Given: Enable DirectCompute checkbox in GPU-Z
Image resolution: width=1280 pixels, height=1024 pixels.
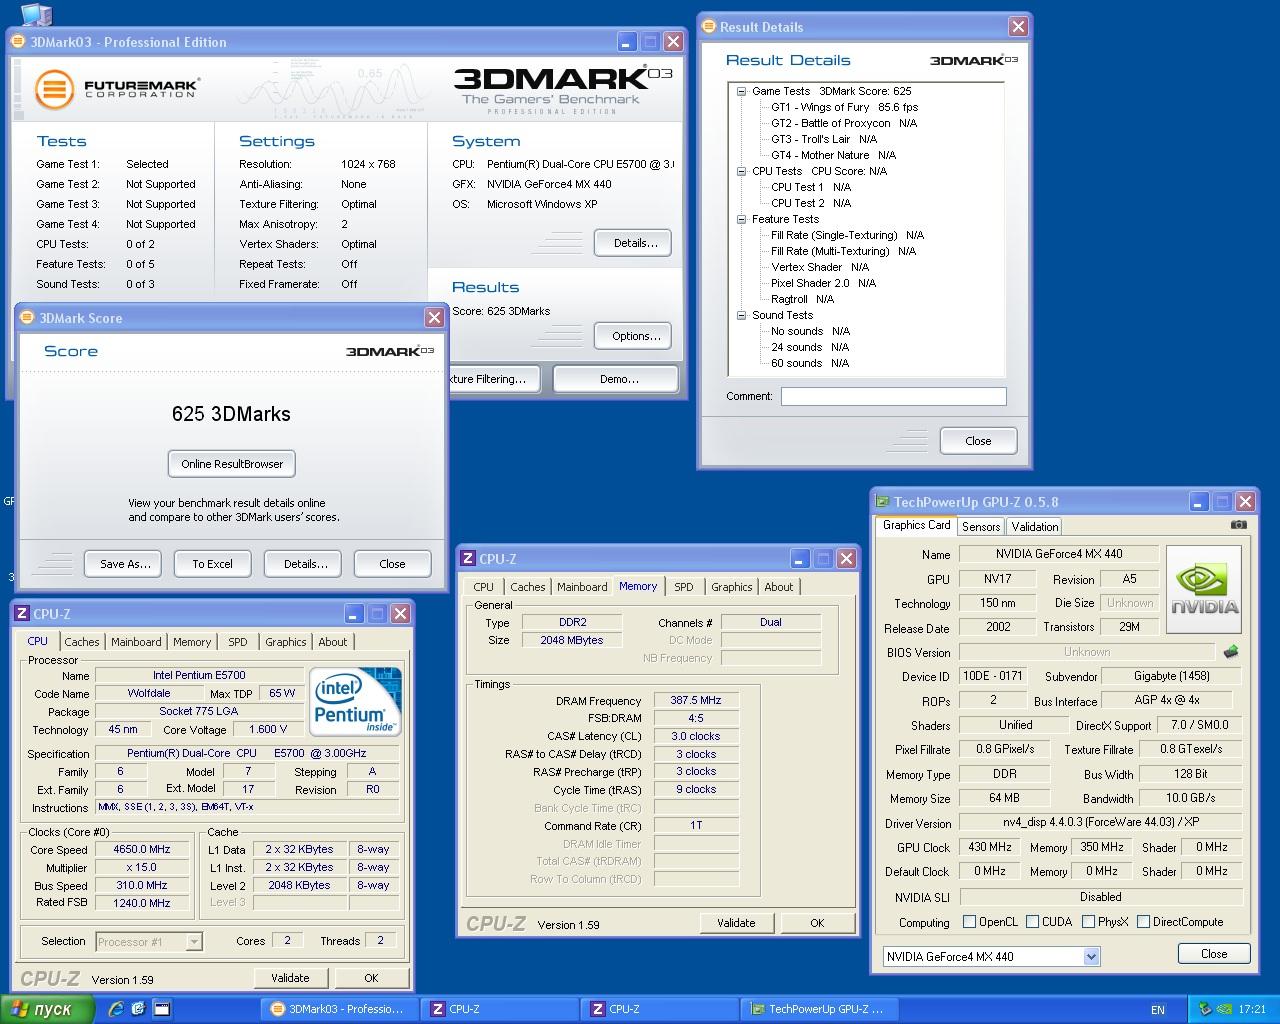Looking at the screenshot, I should (x=1143, y=922).
